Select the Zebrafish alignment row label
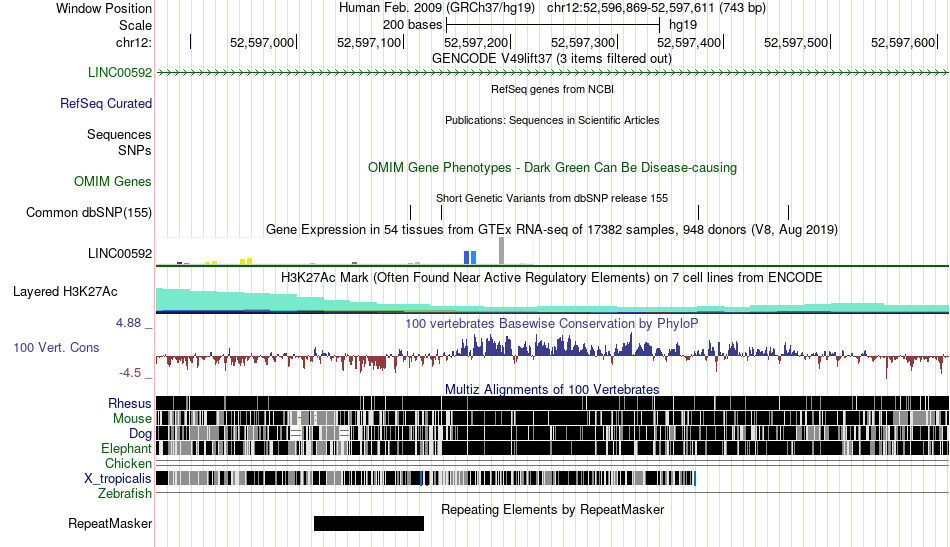 tap(125, 494)
